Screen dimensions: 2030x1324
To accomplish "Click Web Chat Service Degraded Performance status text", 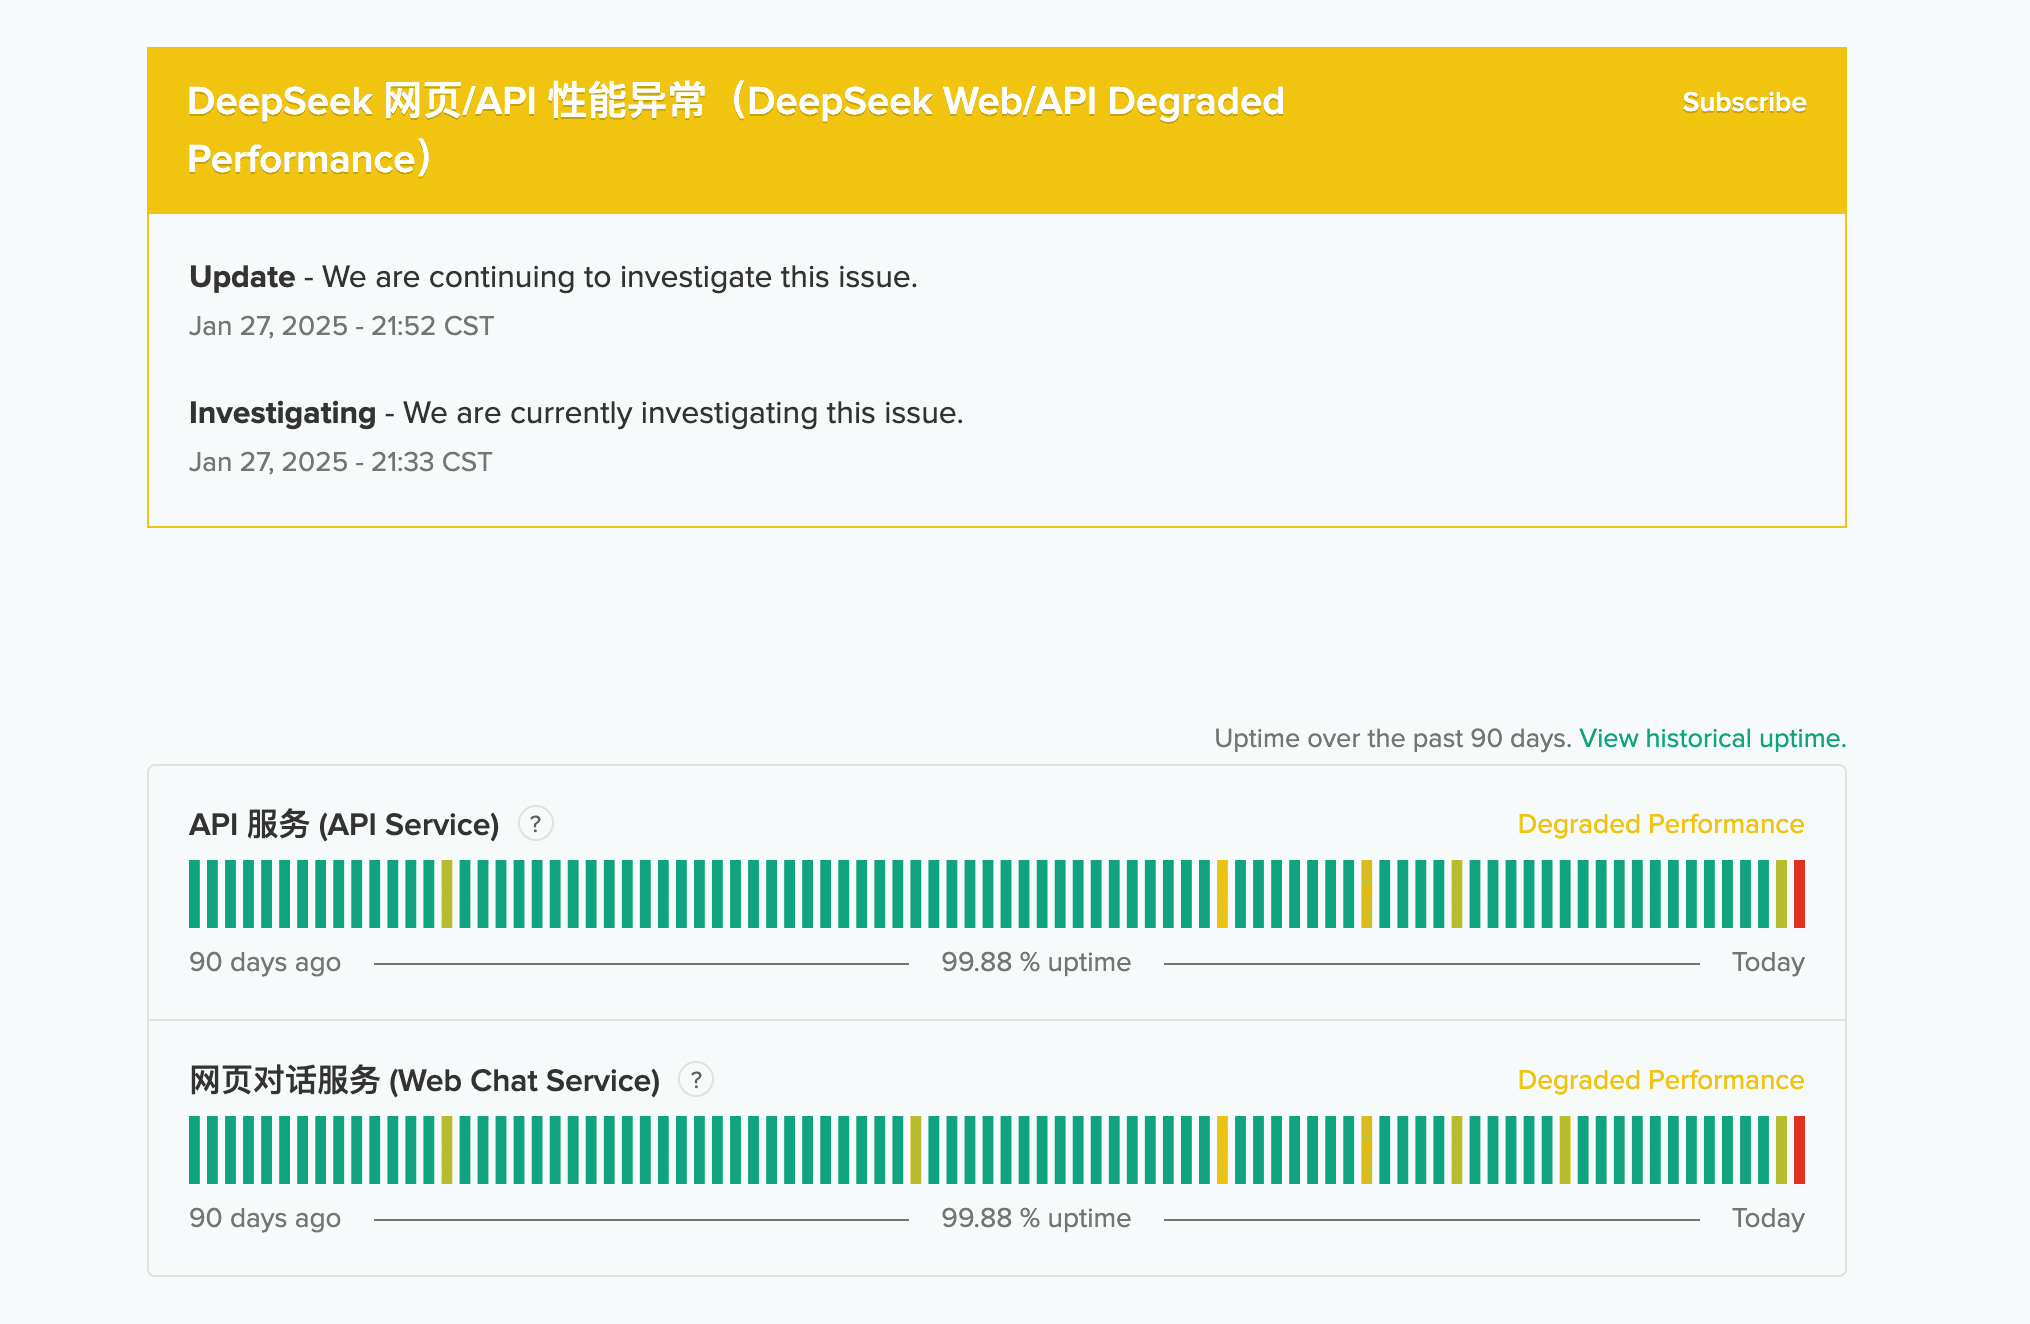I will coord(1661,1080).
